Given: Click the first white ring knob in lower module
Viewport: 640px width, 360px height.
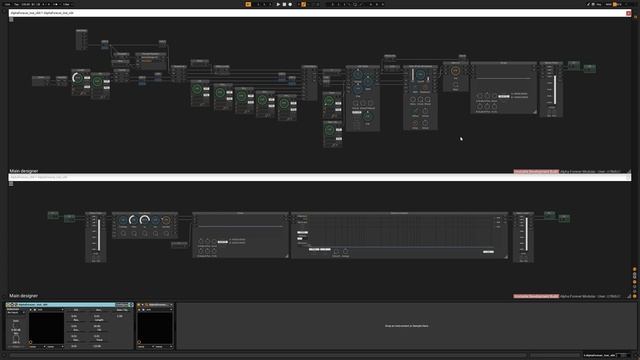Looking at the screenshot, I should tap(133, 220).
